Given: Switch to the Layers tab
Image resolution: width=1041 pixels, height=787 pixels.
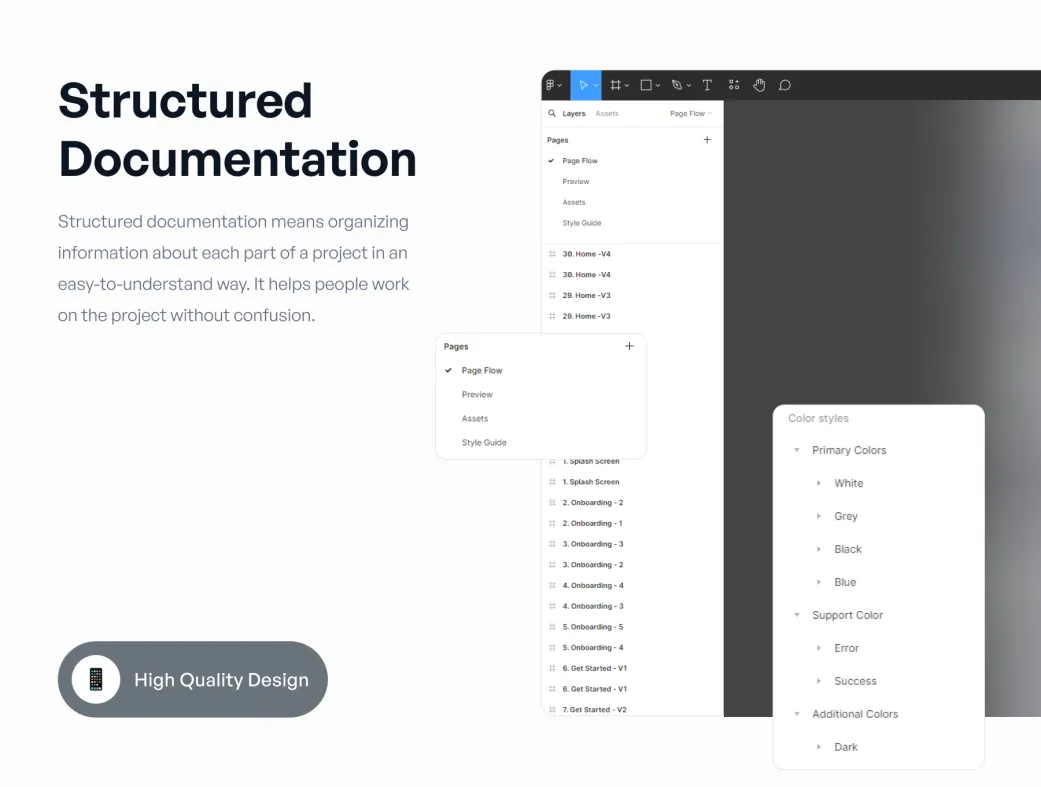Looking at the screenshot, I should 574,114.
